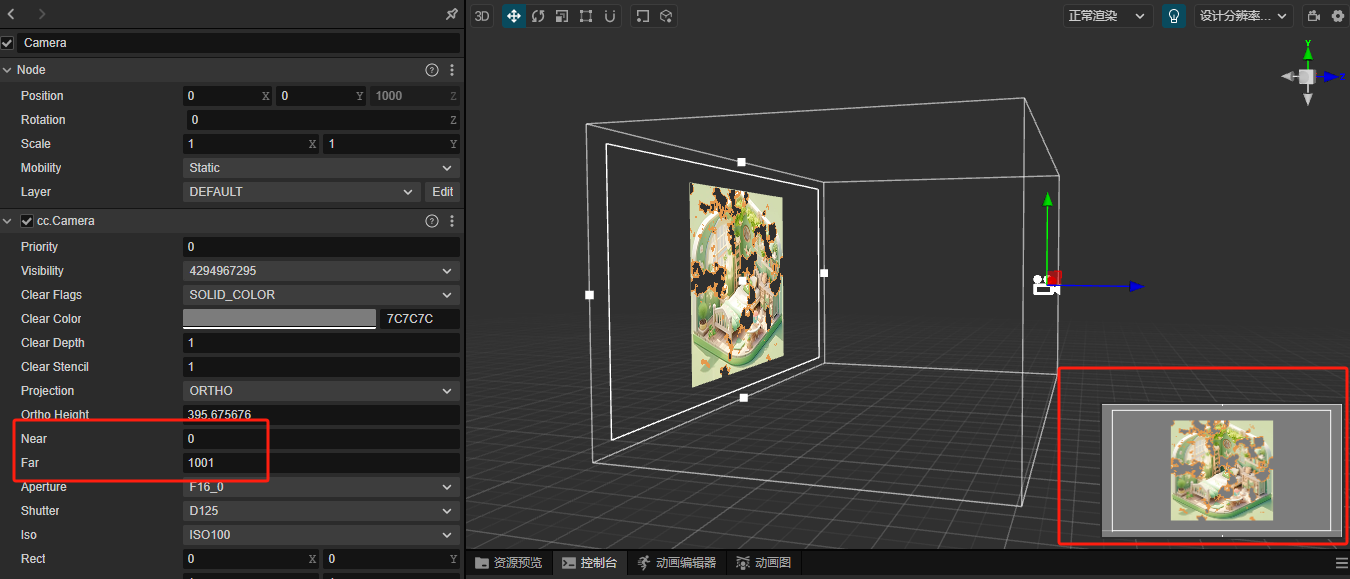
Task: Toggle scene lighting bulb icon
Action: tap(1174, 16)
